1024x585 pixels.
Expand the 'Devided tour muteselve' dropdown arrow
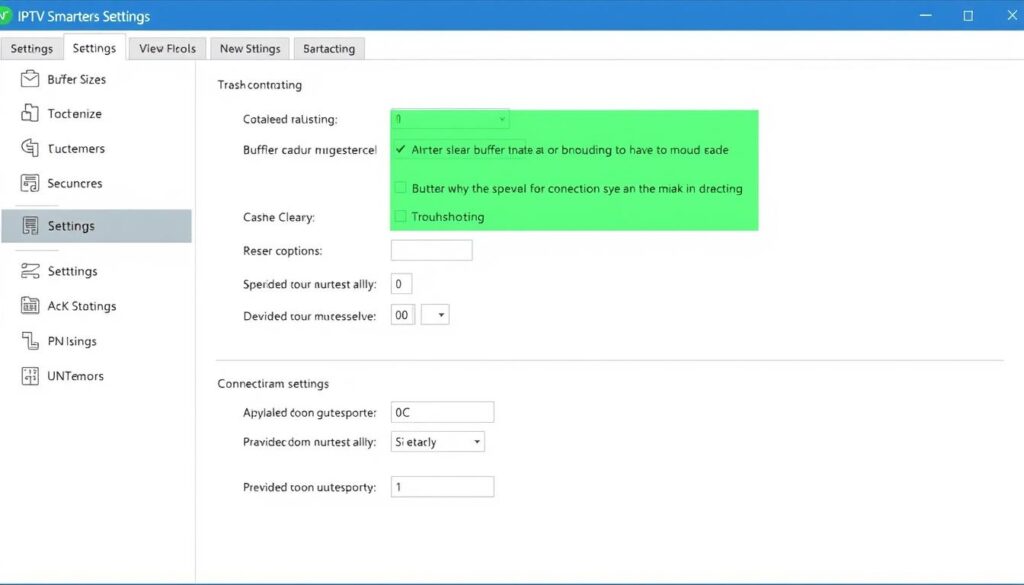click(x=434, y=314)
